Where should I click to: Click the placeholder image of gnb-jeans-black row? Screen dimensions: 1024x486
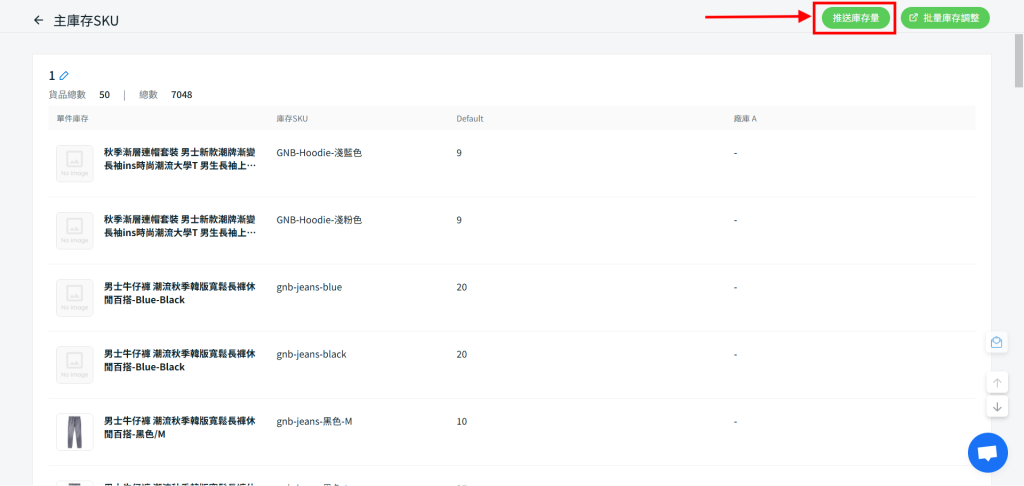coord(74,365)
